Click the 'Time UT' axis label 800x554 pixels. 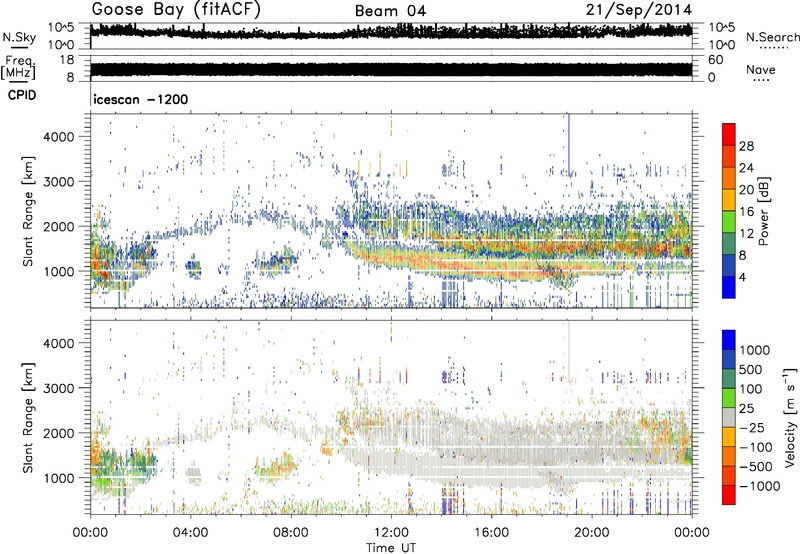[x=391, y=547]
